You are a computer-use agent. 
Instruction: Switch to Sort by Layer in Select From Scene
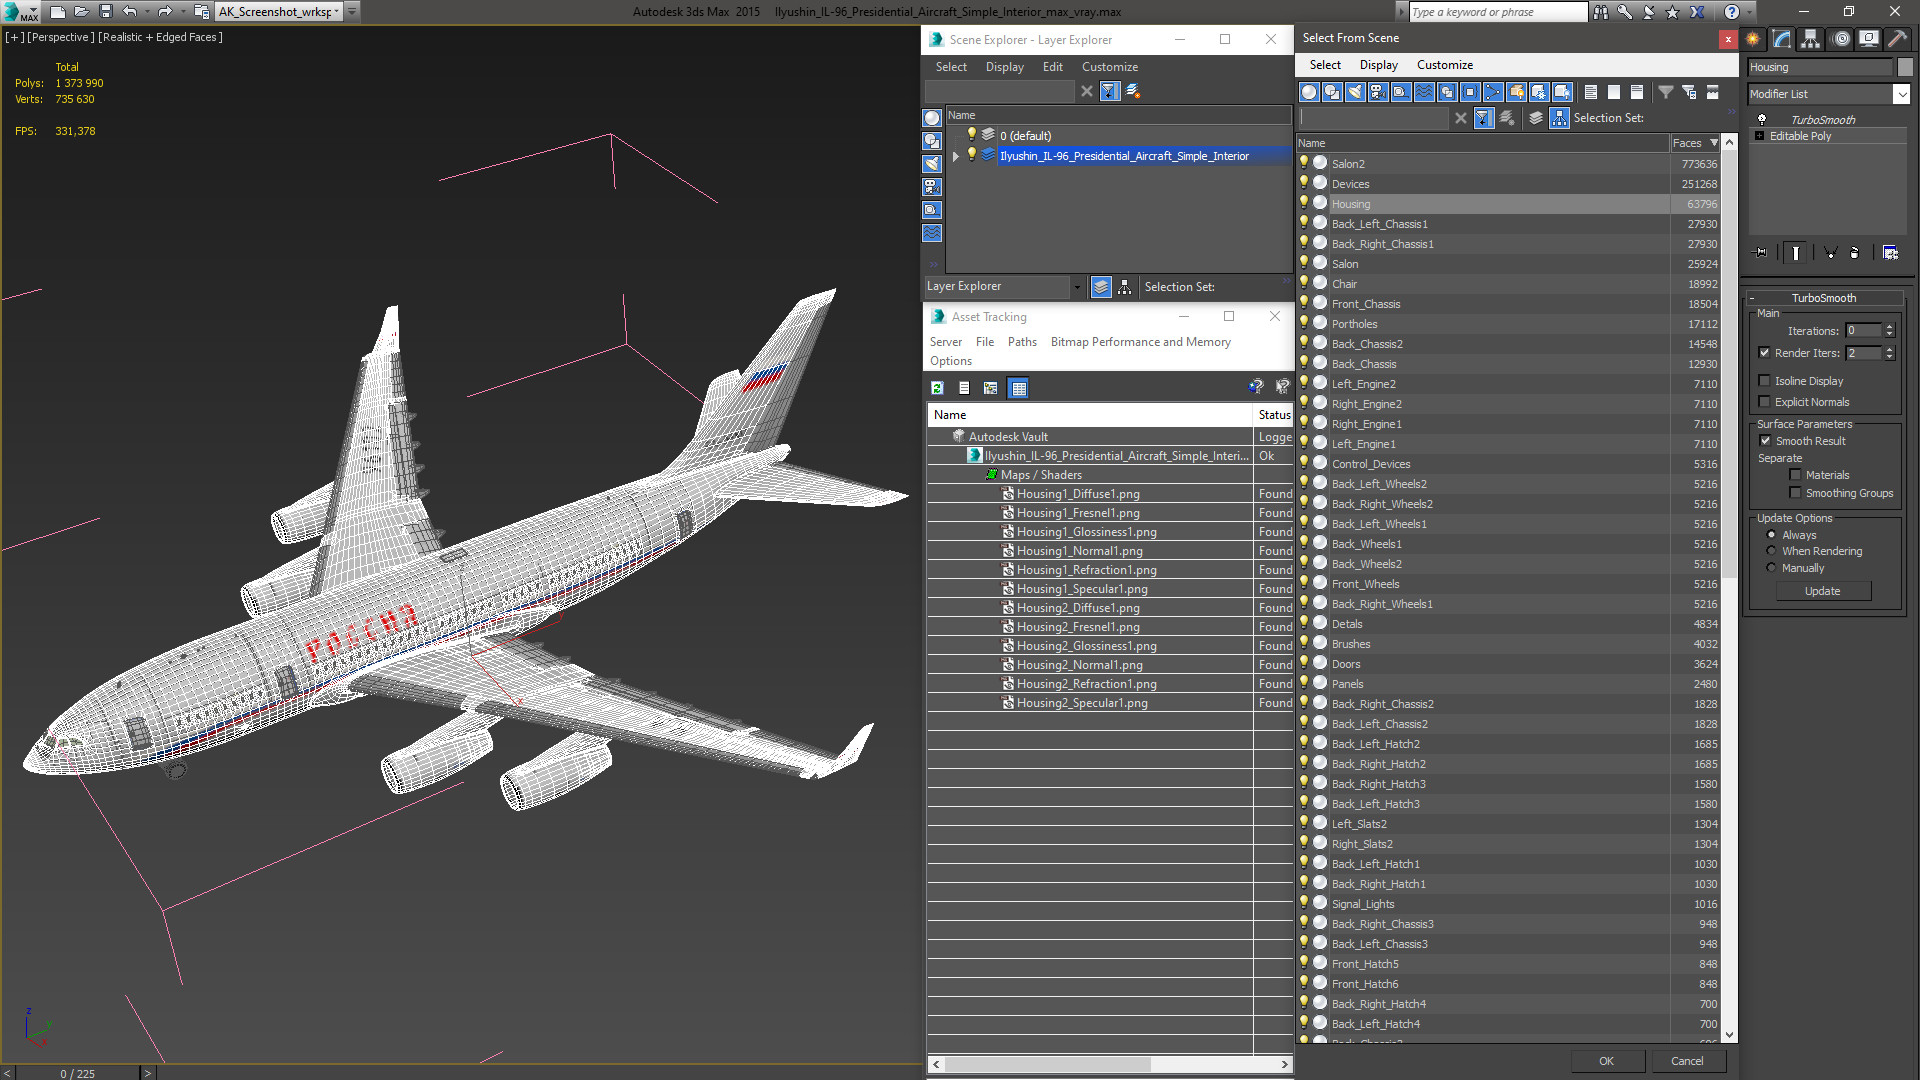[1536, 118]
